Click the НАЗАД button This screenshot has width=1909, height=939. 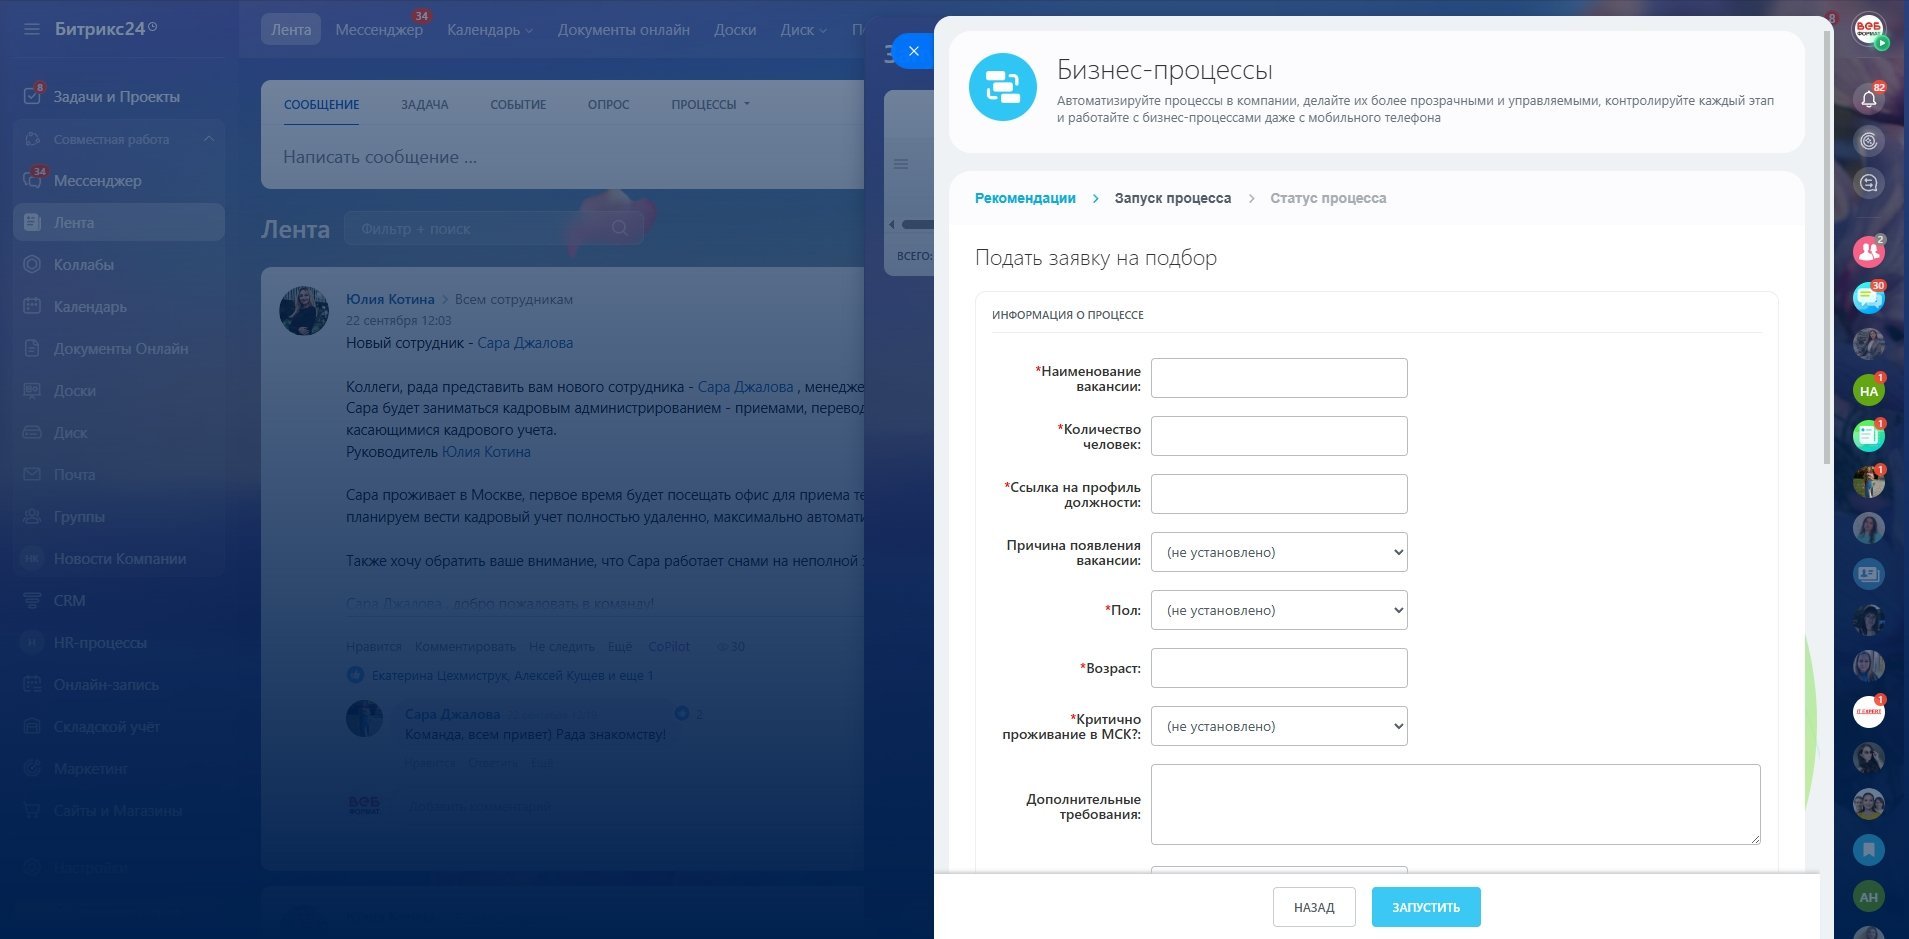(x=1314, y=907)
